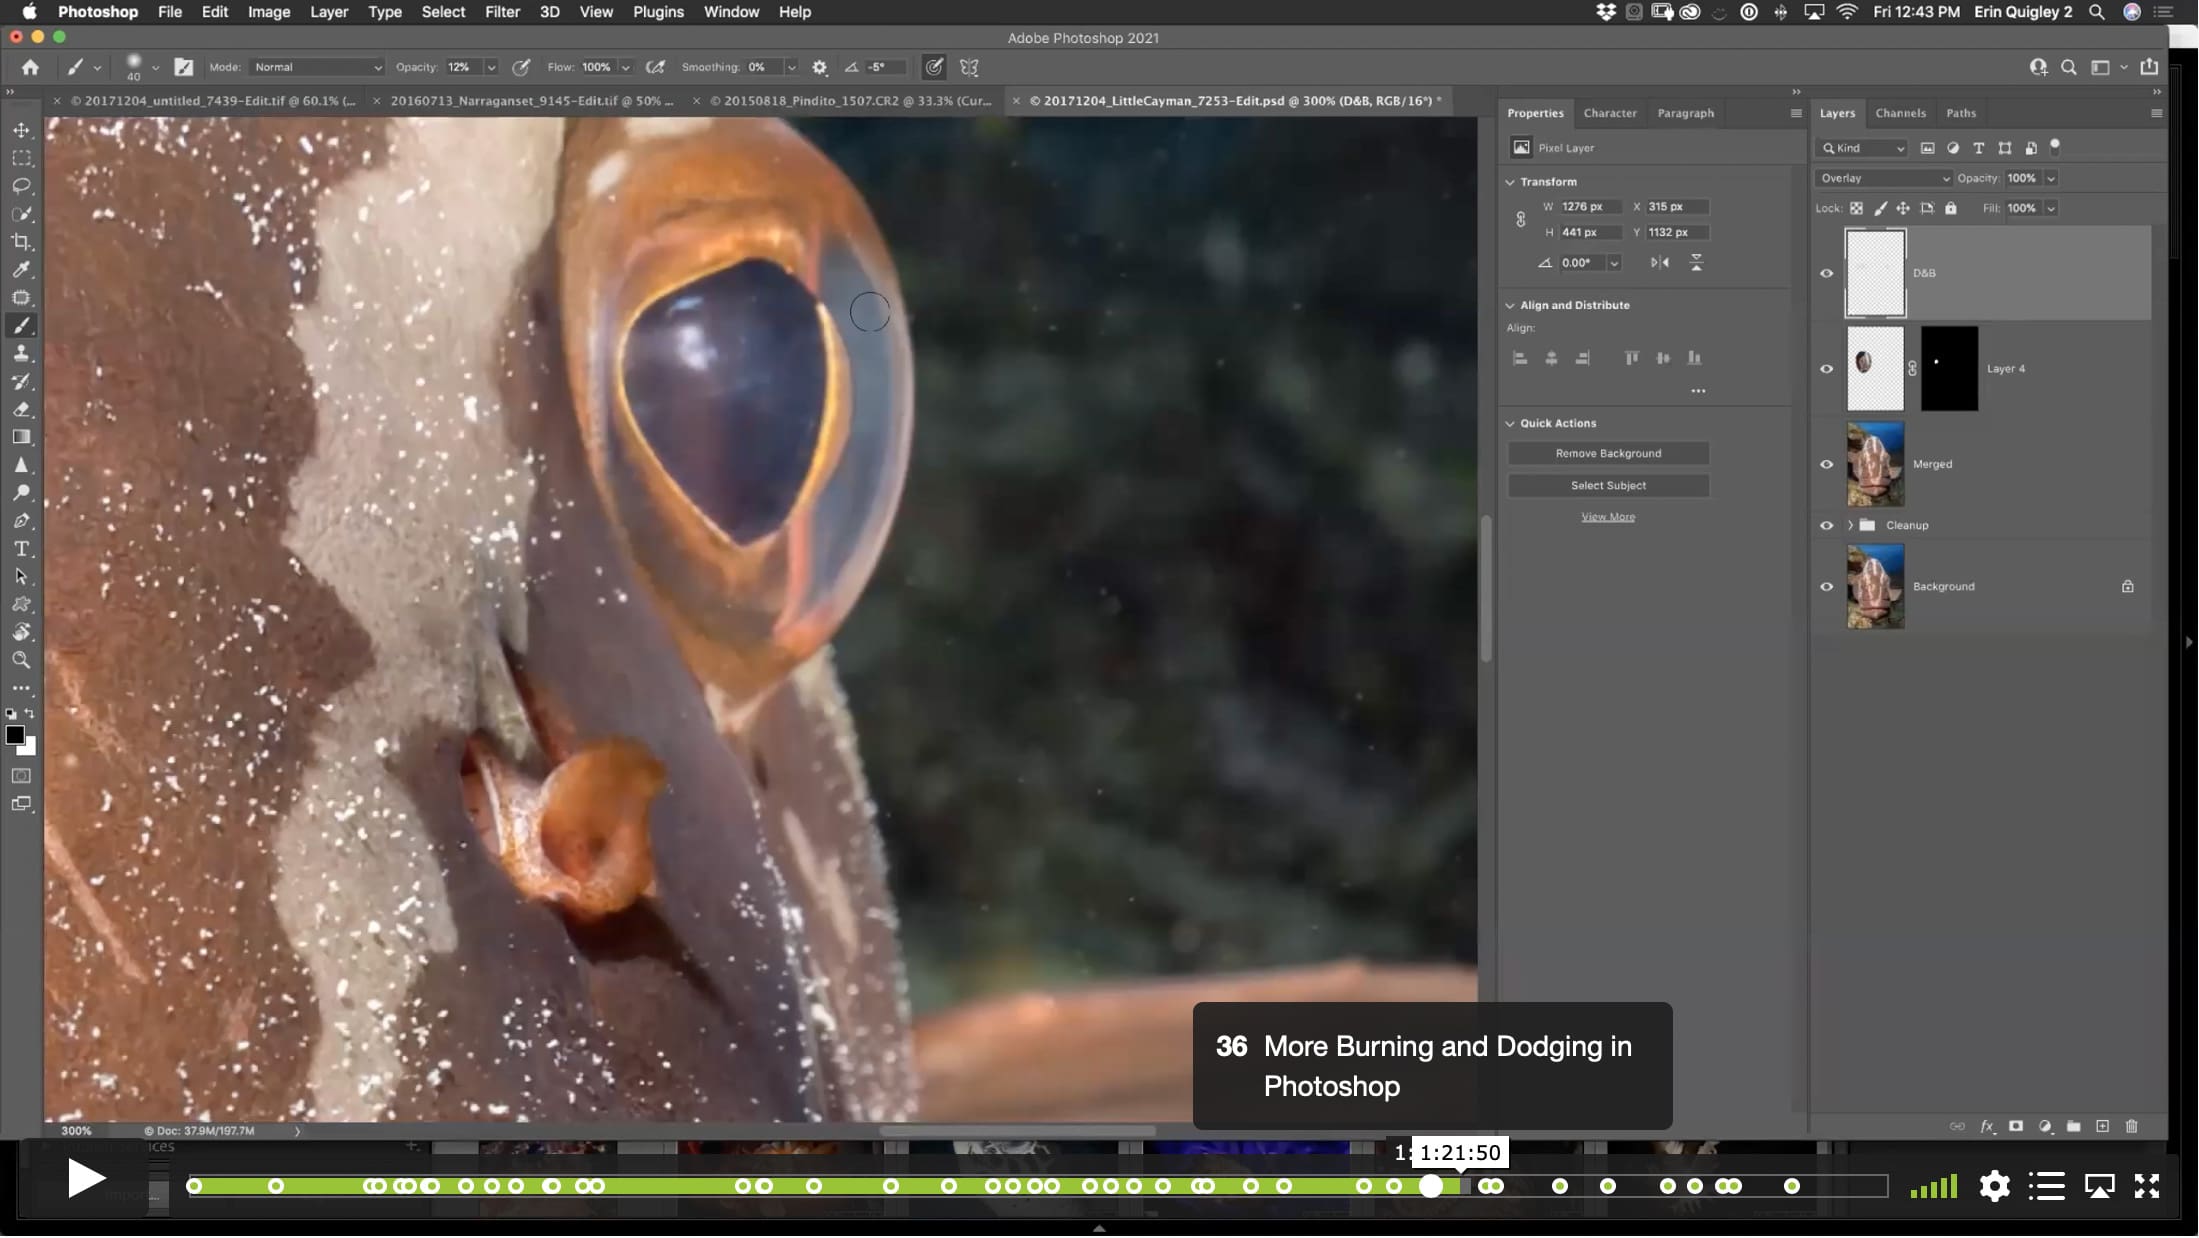
Task: Toggle pressure for size button
Action: 934,67
